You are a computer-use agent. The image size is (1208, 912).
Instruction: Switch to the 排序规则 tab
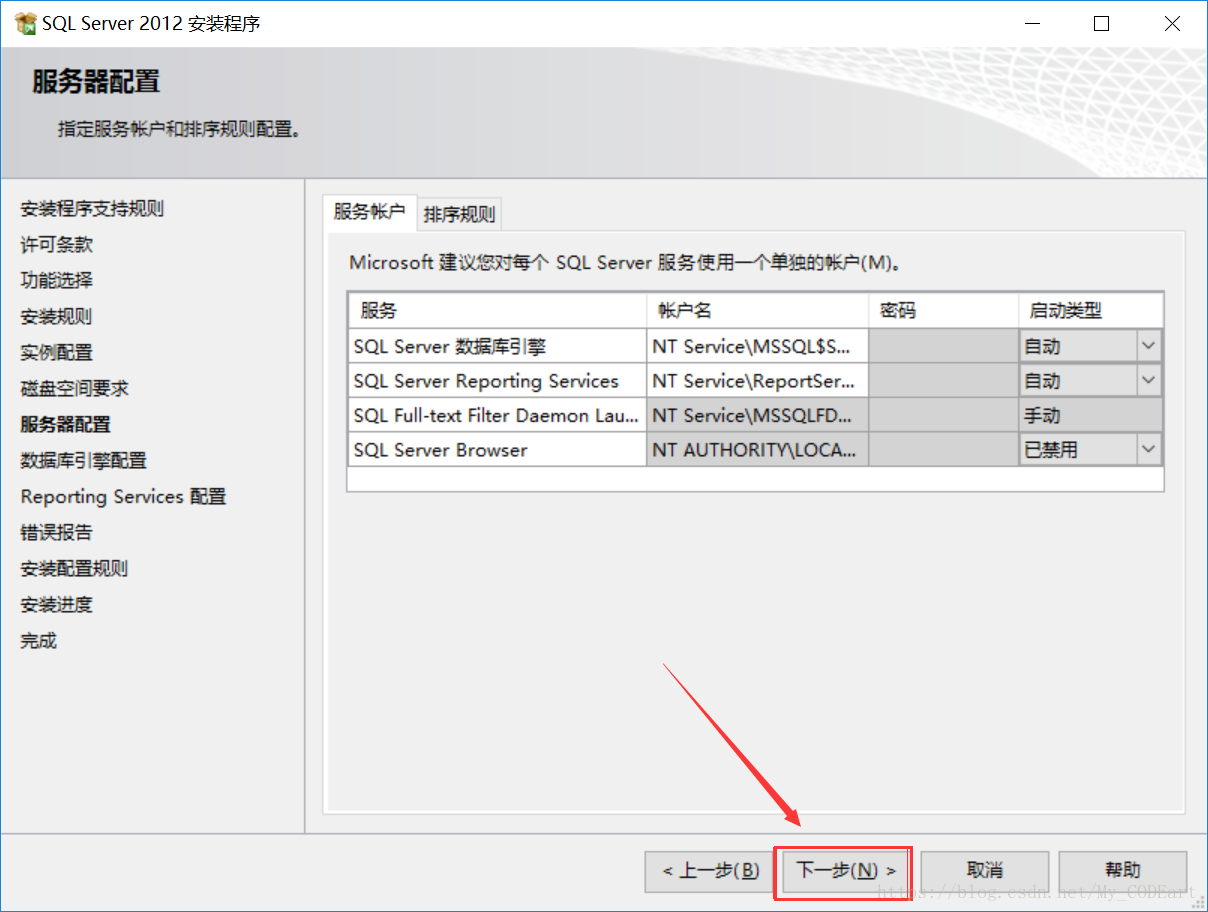click(x=459, y=214)
